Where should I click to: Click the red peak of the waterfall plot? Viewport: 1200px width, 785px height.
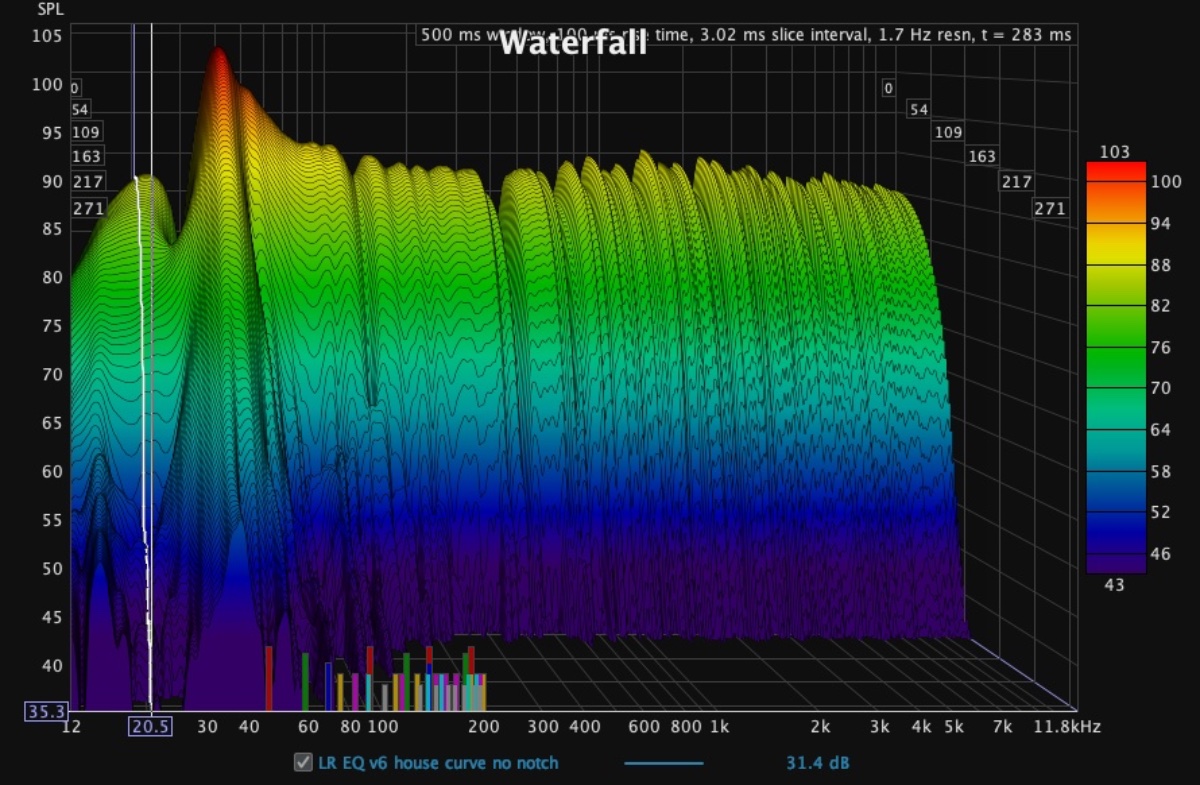click(218, 58)
